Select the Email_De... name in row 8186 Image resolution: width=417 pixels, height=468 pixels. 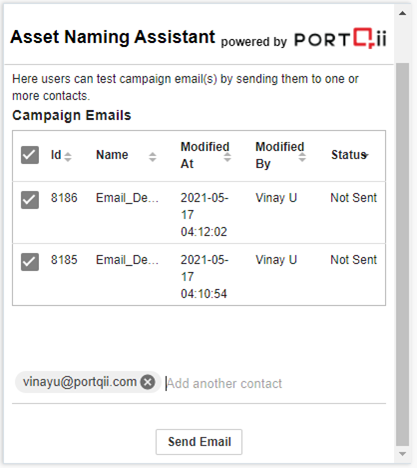point(127,198)
